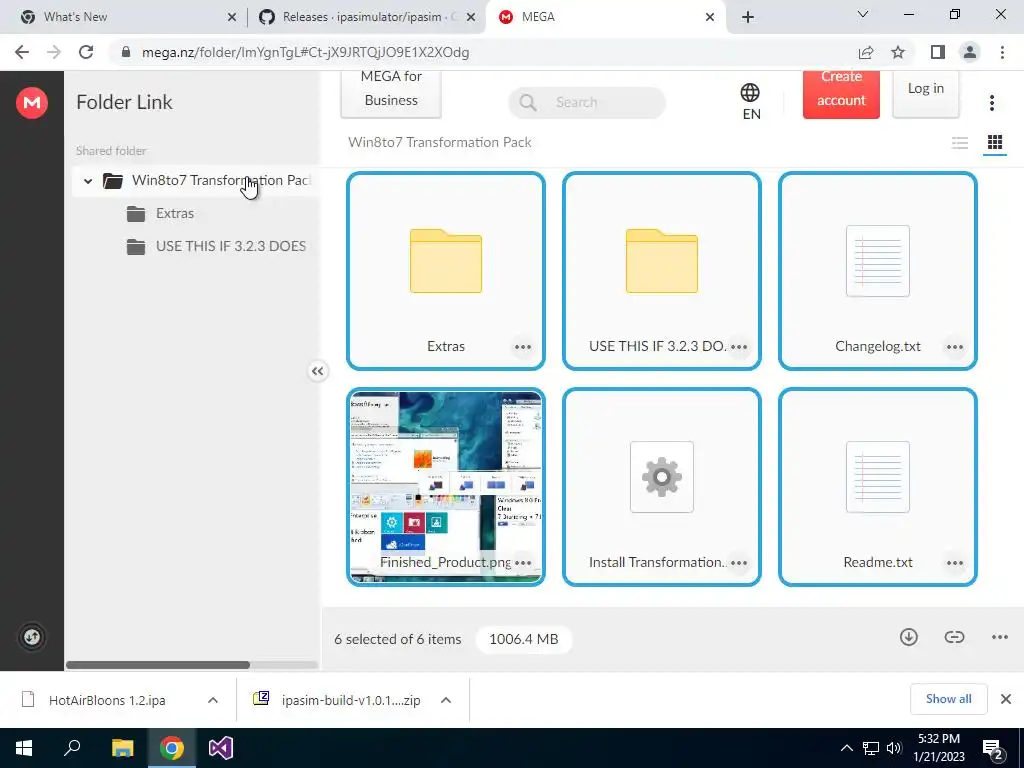The width and height of the screenshot is (1024, 768).
Task: Open more options in selection bar
Action: tap(1000, 637)
